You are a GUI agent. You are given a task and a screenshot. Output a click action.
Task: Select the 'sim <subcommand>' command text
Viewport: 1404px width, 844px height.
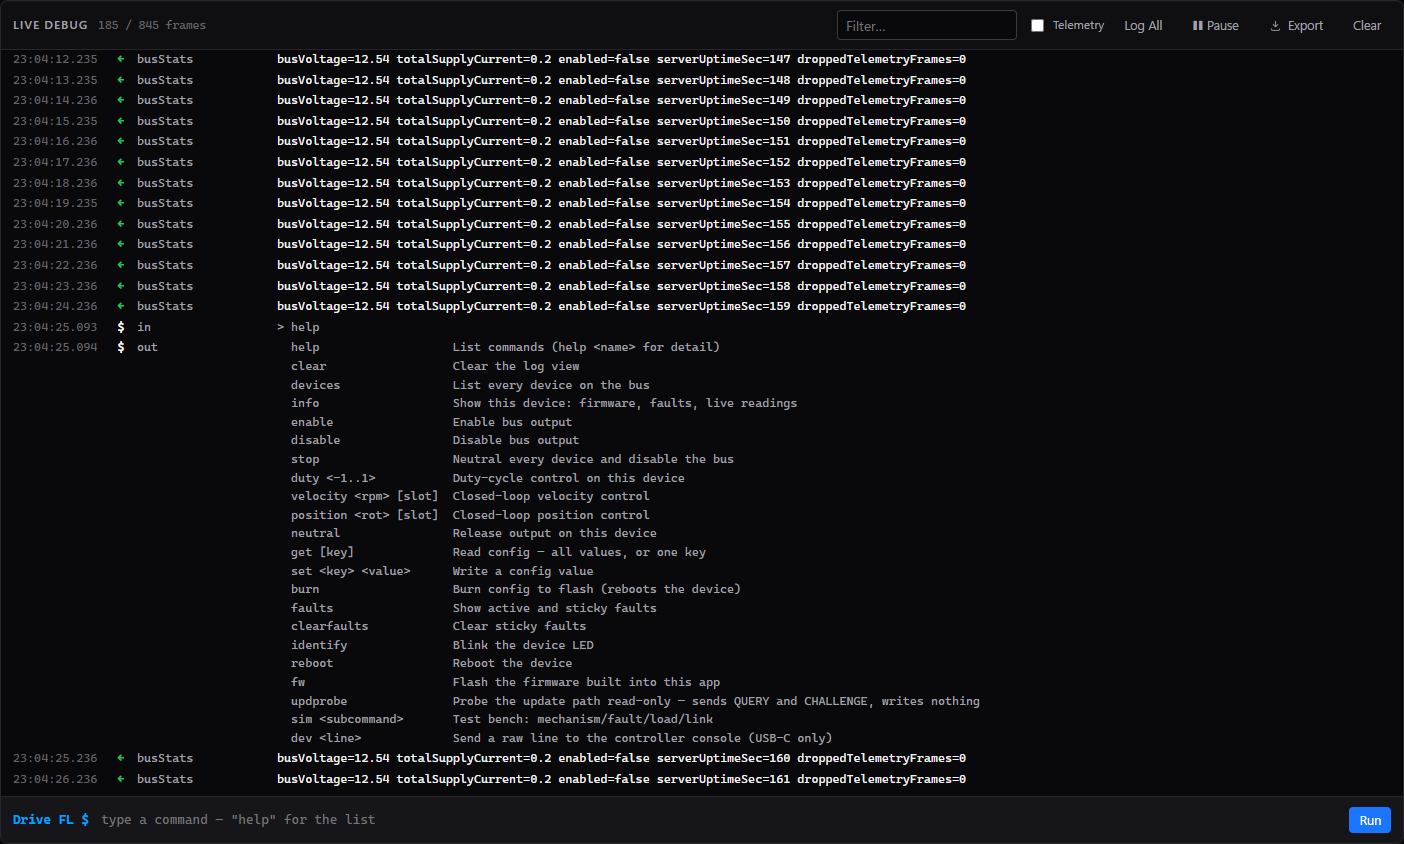click(347, 719)
